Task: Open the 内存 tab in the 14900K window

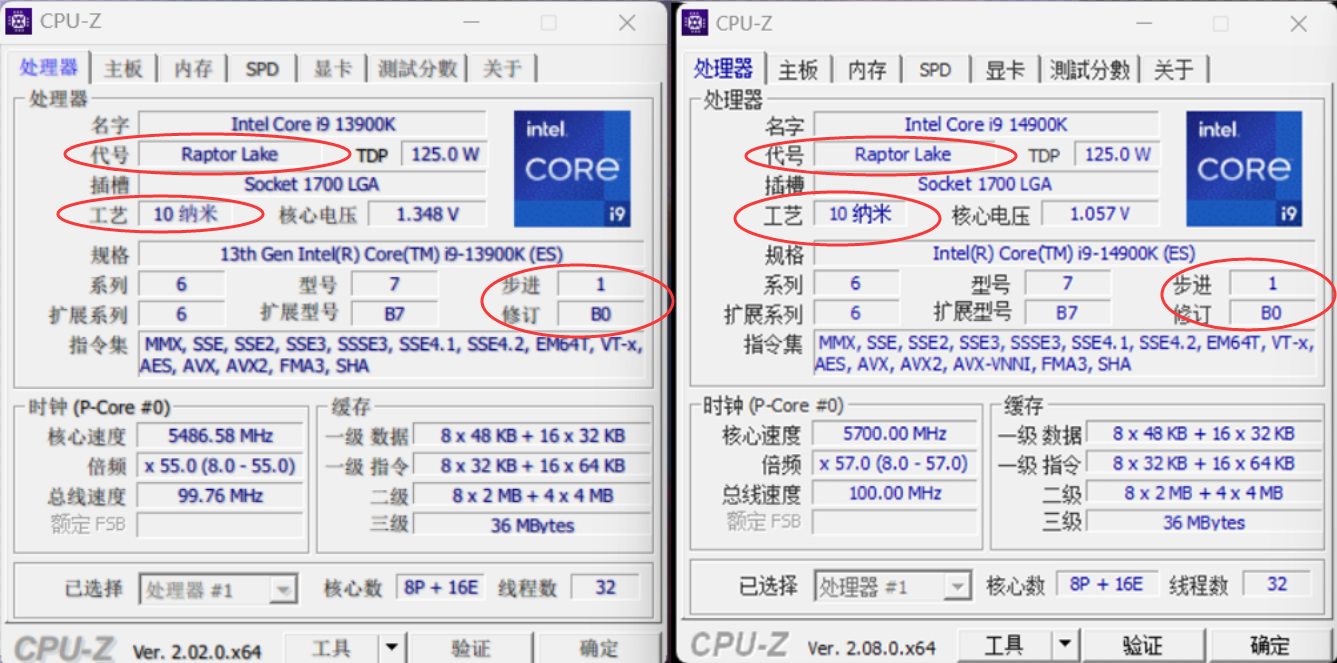Action: 868,69
